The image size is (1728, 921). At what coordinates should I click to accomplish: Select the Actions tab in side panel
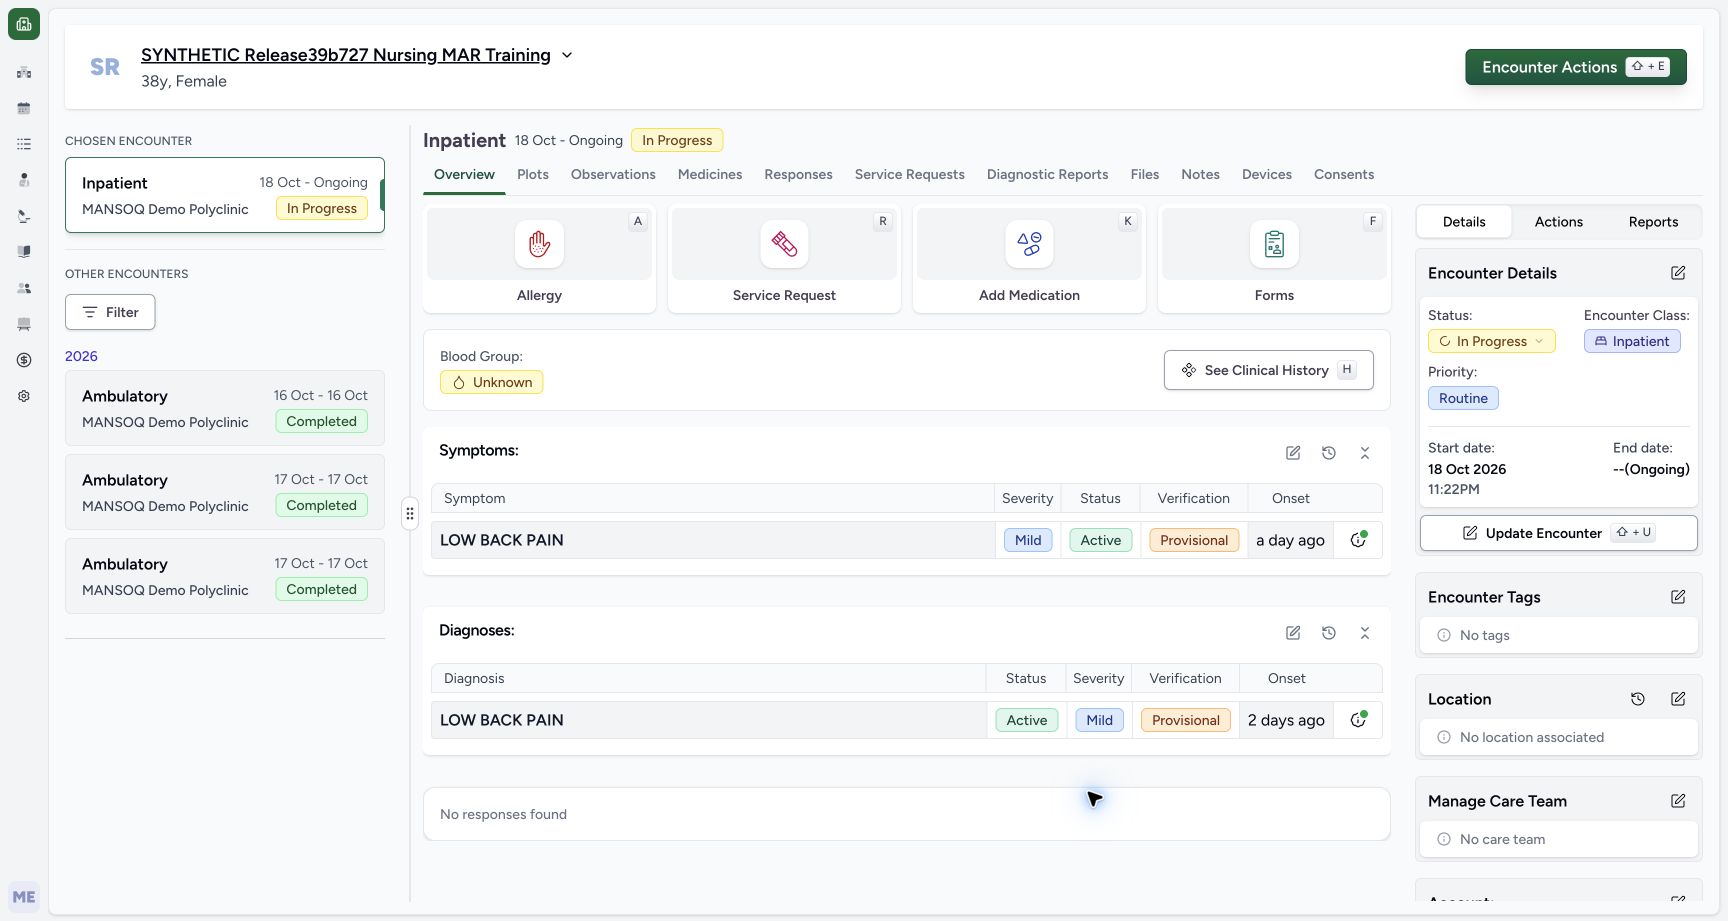click(x=1558, y=222)
